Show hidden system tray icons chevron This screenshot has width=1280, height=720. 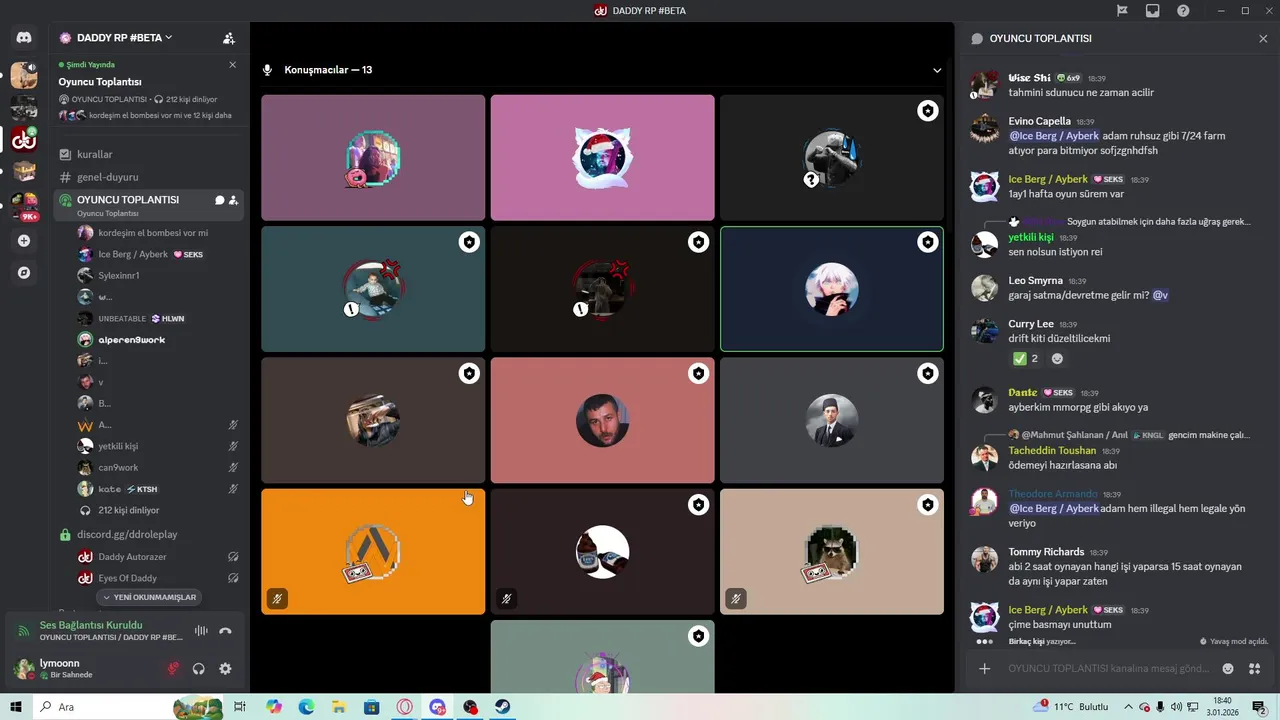click(x=1129, y=707)
